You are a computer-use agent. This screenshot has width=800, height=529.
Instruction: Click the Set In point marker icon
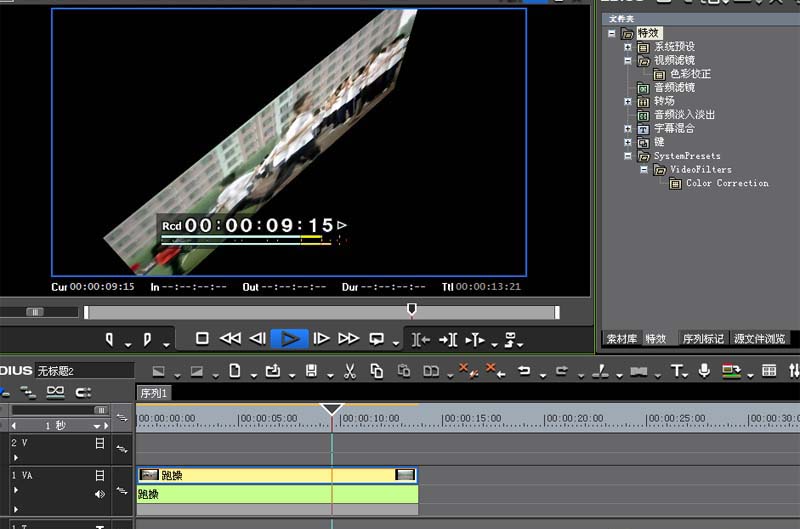[110, 339]
